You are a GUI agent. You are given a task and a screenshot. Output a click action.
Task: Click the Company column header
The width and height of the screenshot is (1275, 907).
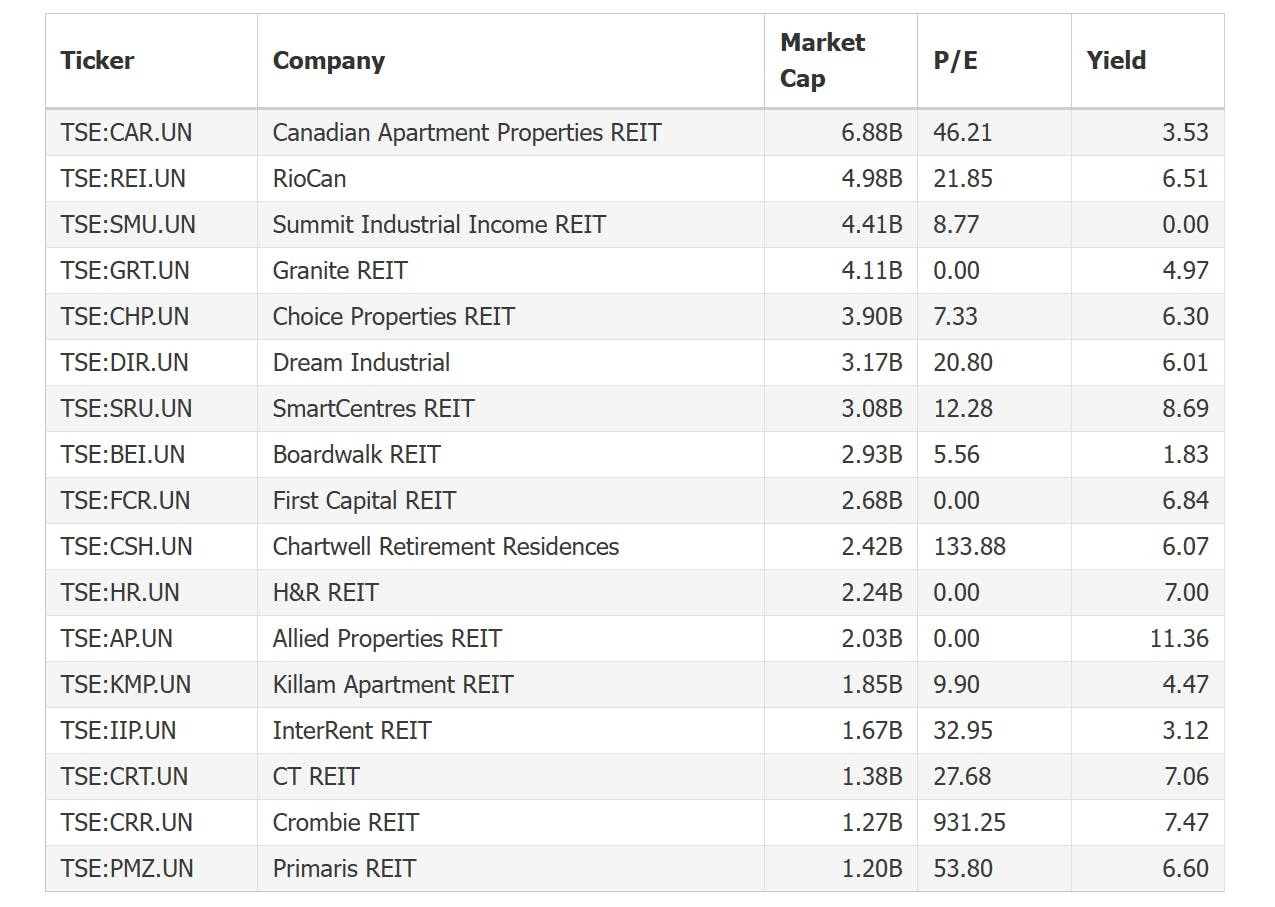[328, 60]
